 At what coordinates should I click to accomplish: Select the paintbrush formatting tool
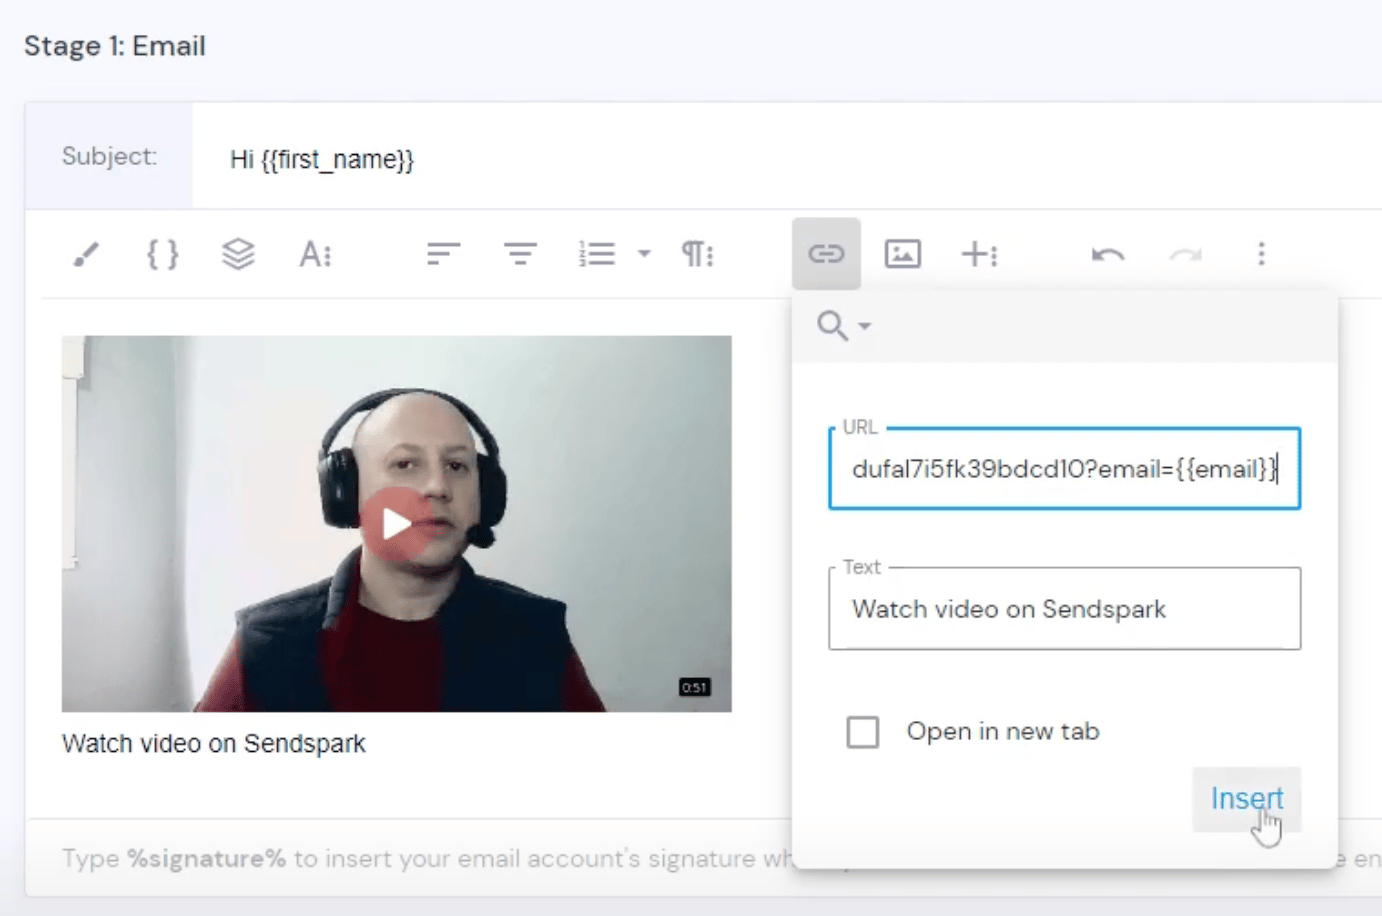(x=86, y=255)
